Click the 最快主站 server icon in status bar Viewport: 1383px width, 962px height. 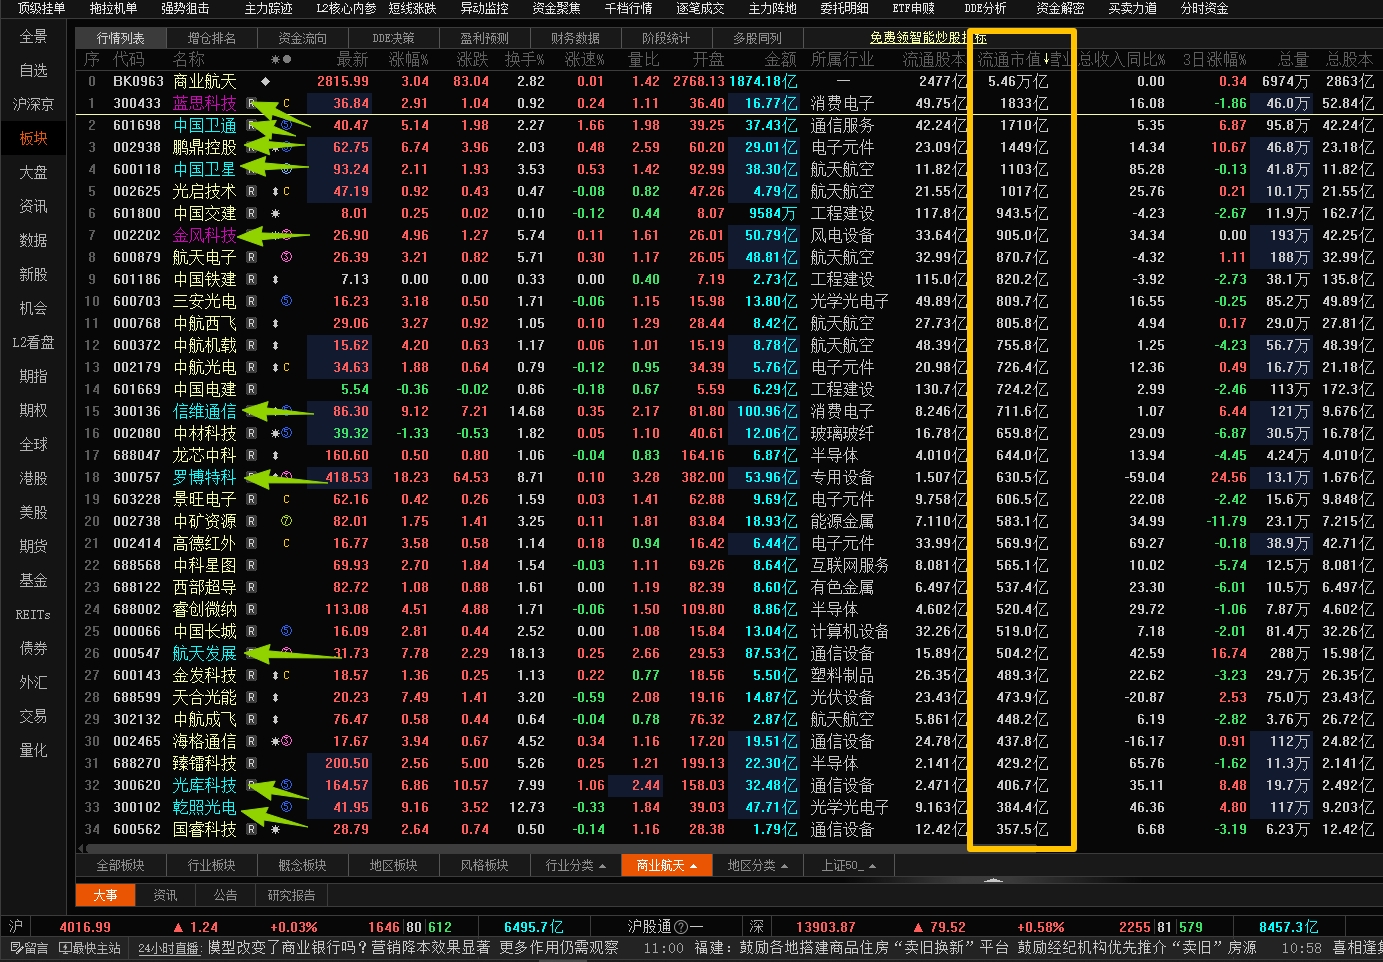65,948
